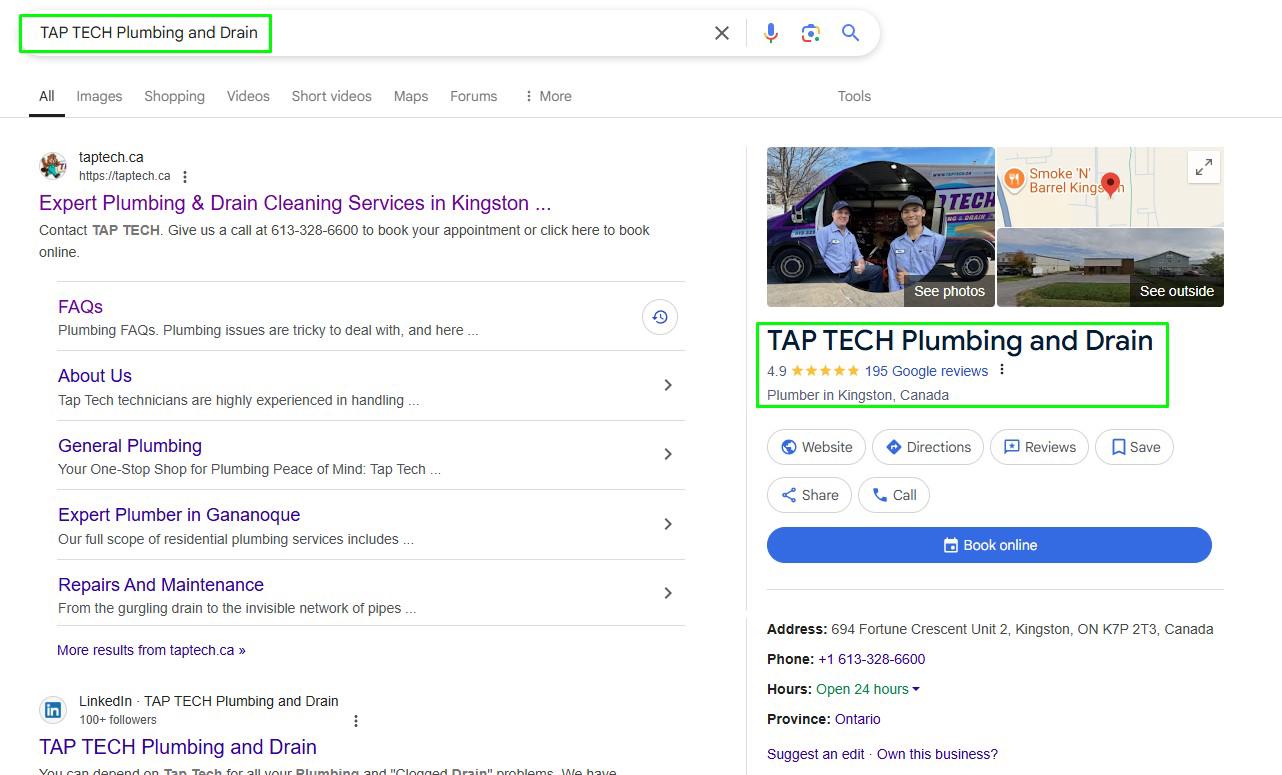Expand the map with fullscreen arrows icon

click(1204, 167)
